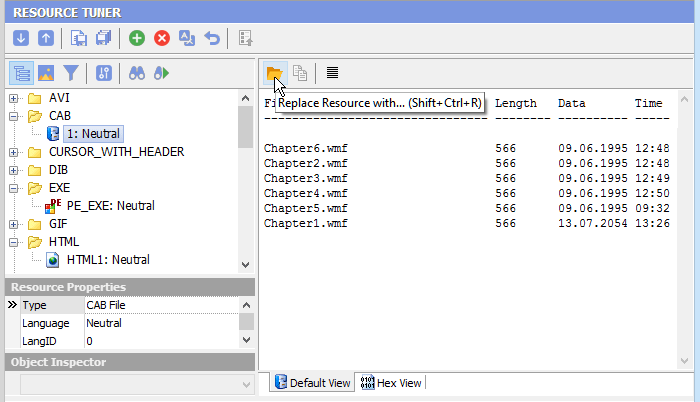Click the copy resource toolbar icon
The image size is (700, 402).
click(x=79, y=38)
